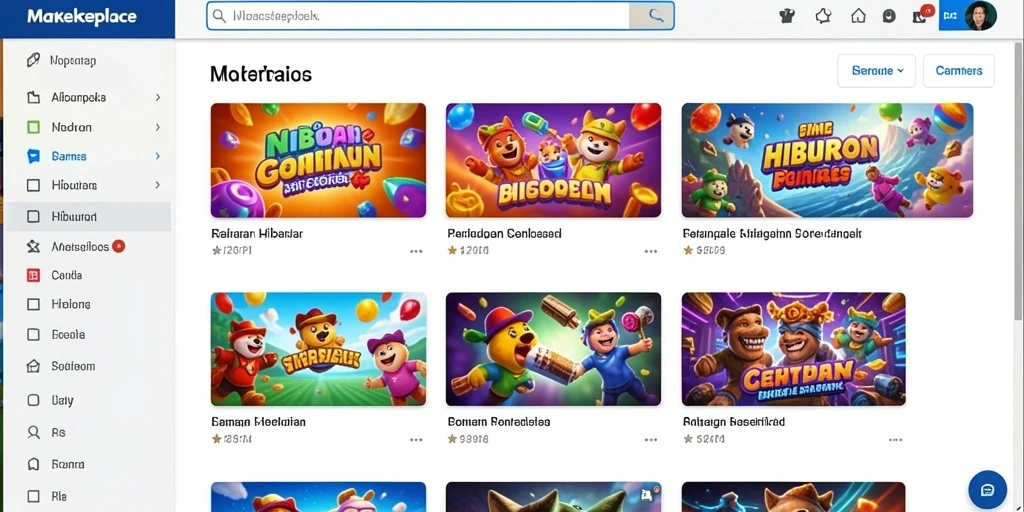Viewport: 1024px width, 512px height.
Task: Select the highlighted Hibuuron sidebar row
Action: (x=88, y=216)
